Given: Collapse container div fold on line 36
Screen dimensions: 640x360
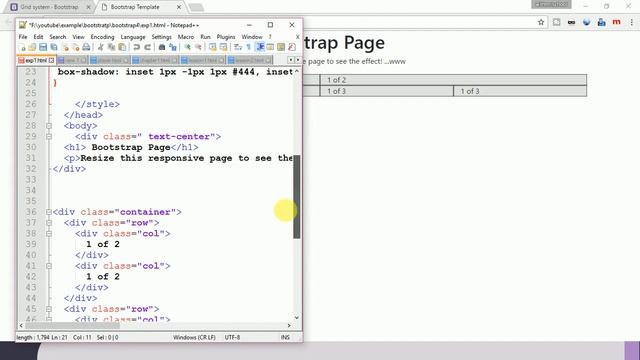Looking at the screenshot, I should [49, 212].
